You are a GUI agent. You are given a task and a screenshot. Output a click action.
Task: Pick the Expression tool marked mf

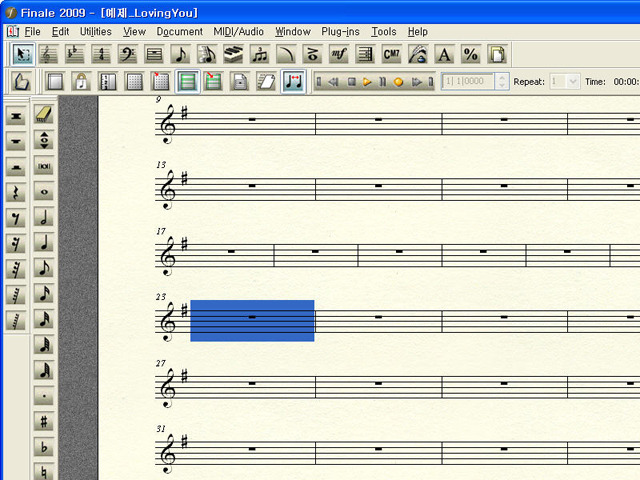pos(339,54)
